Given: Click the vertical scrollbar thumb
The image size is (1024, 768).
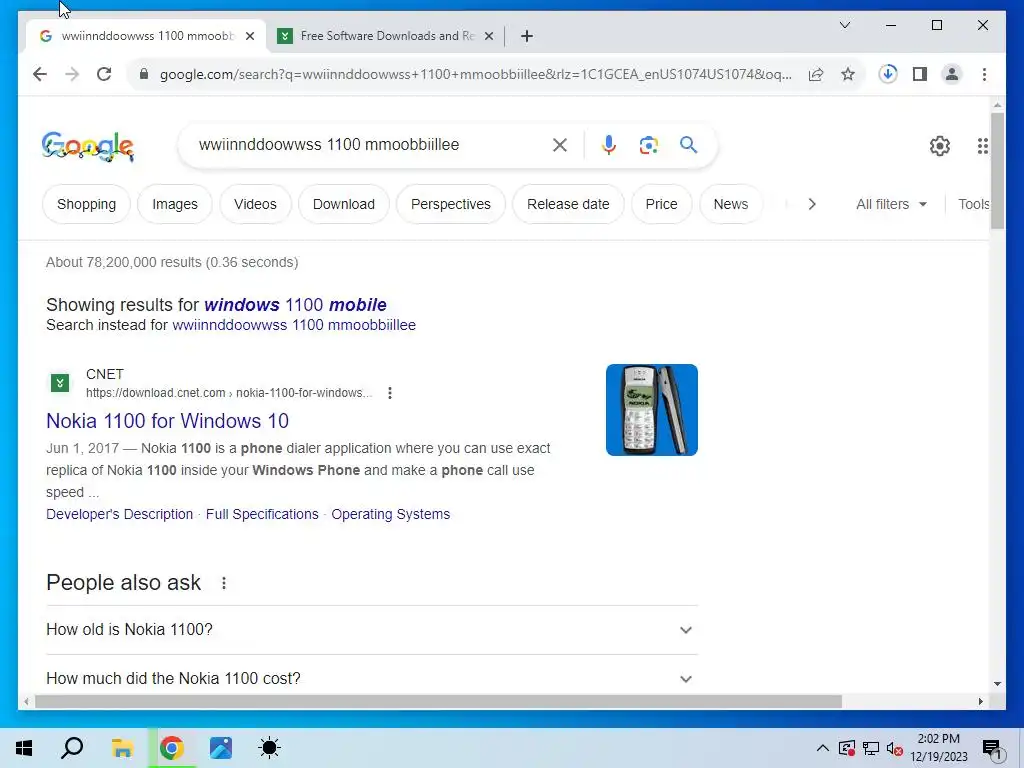Looking at the screenshot, I should tap(997, 170).
